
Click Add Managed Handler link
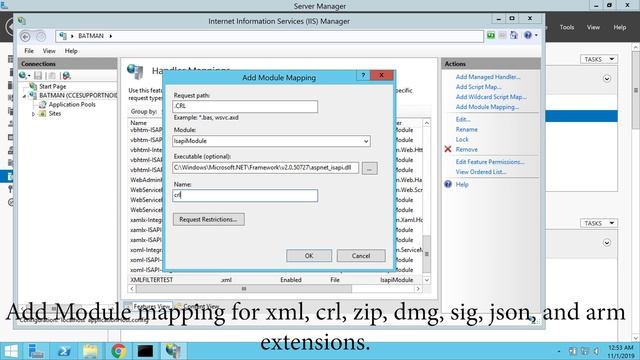click(x=488, y=77)
